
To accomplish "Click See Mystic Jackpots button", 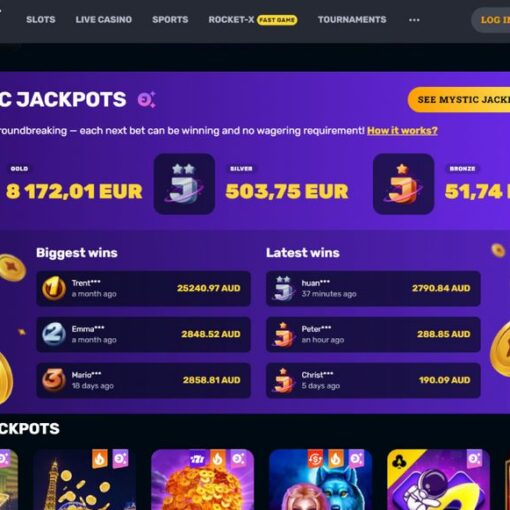I will (x=459, y=100).
